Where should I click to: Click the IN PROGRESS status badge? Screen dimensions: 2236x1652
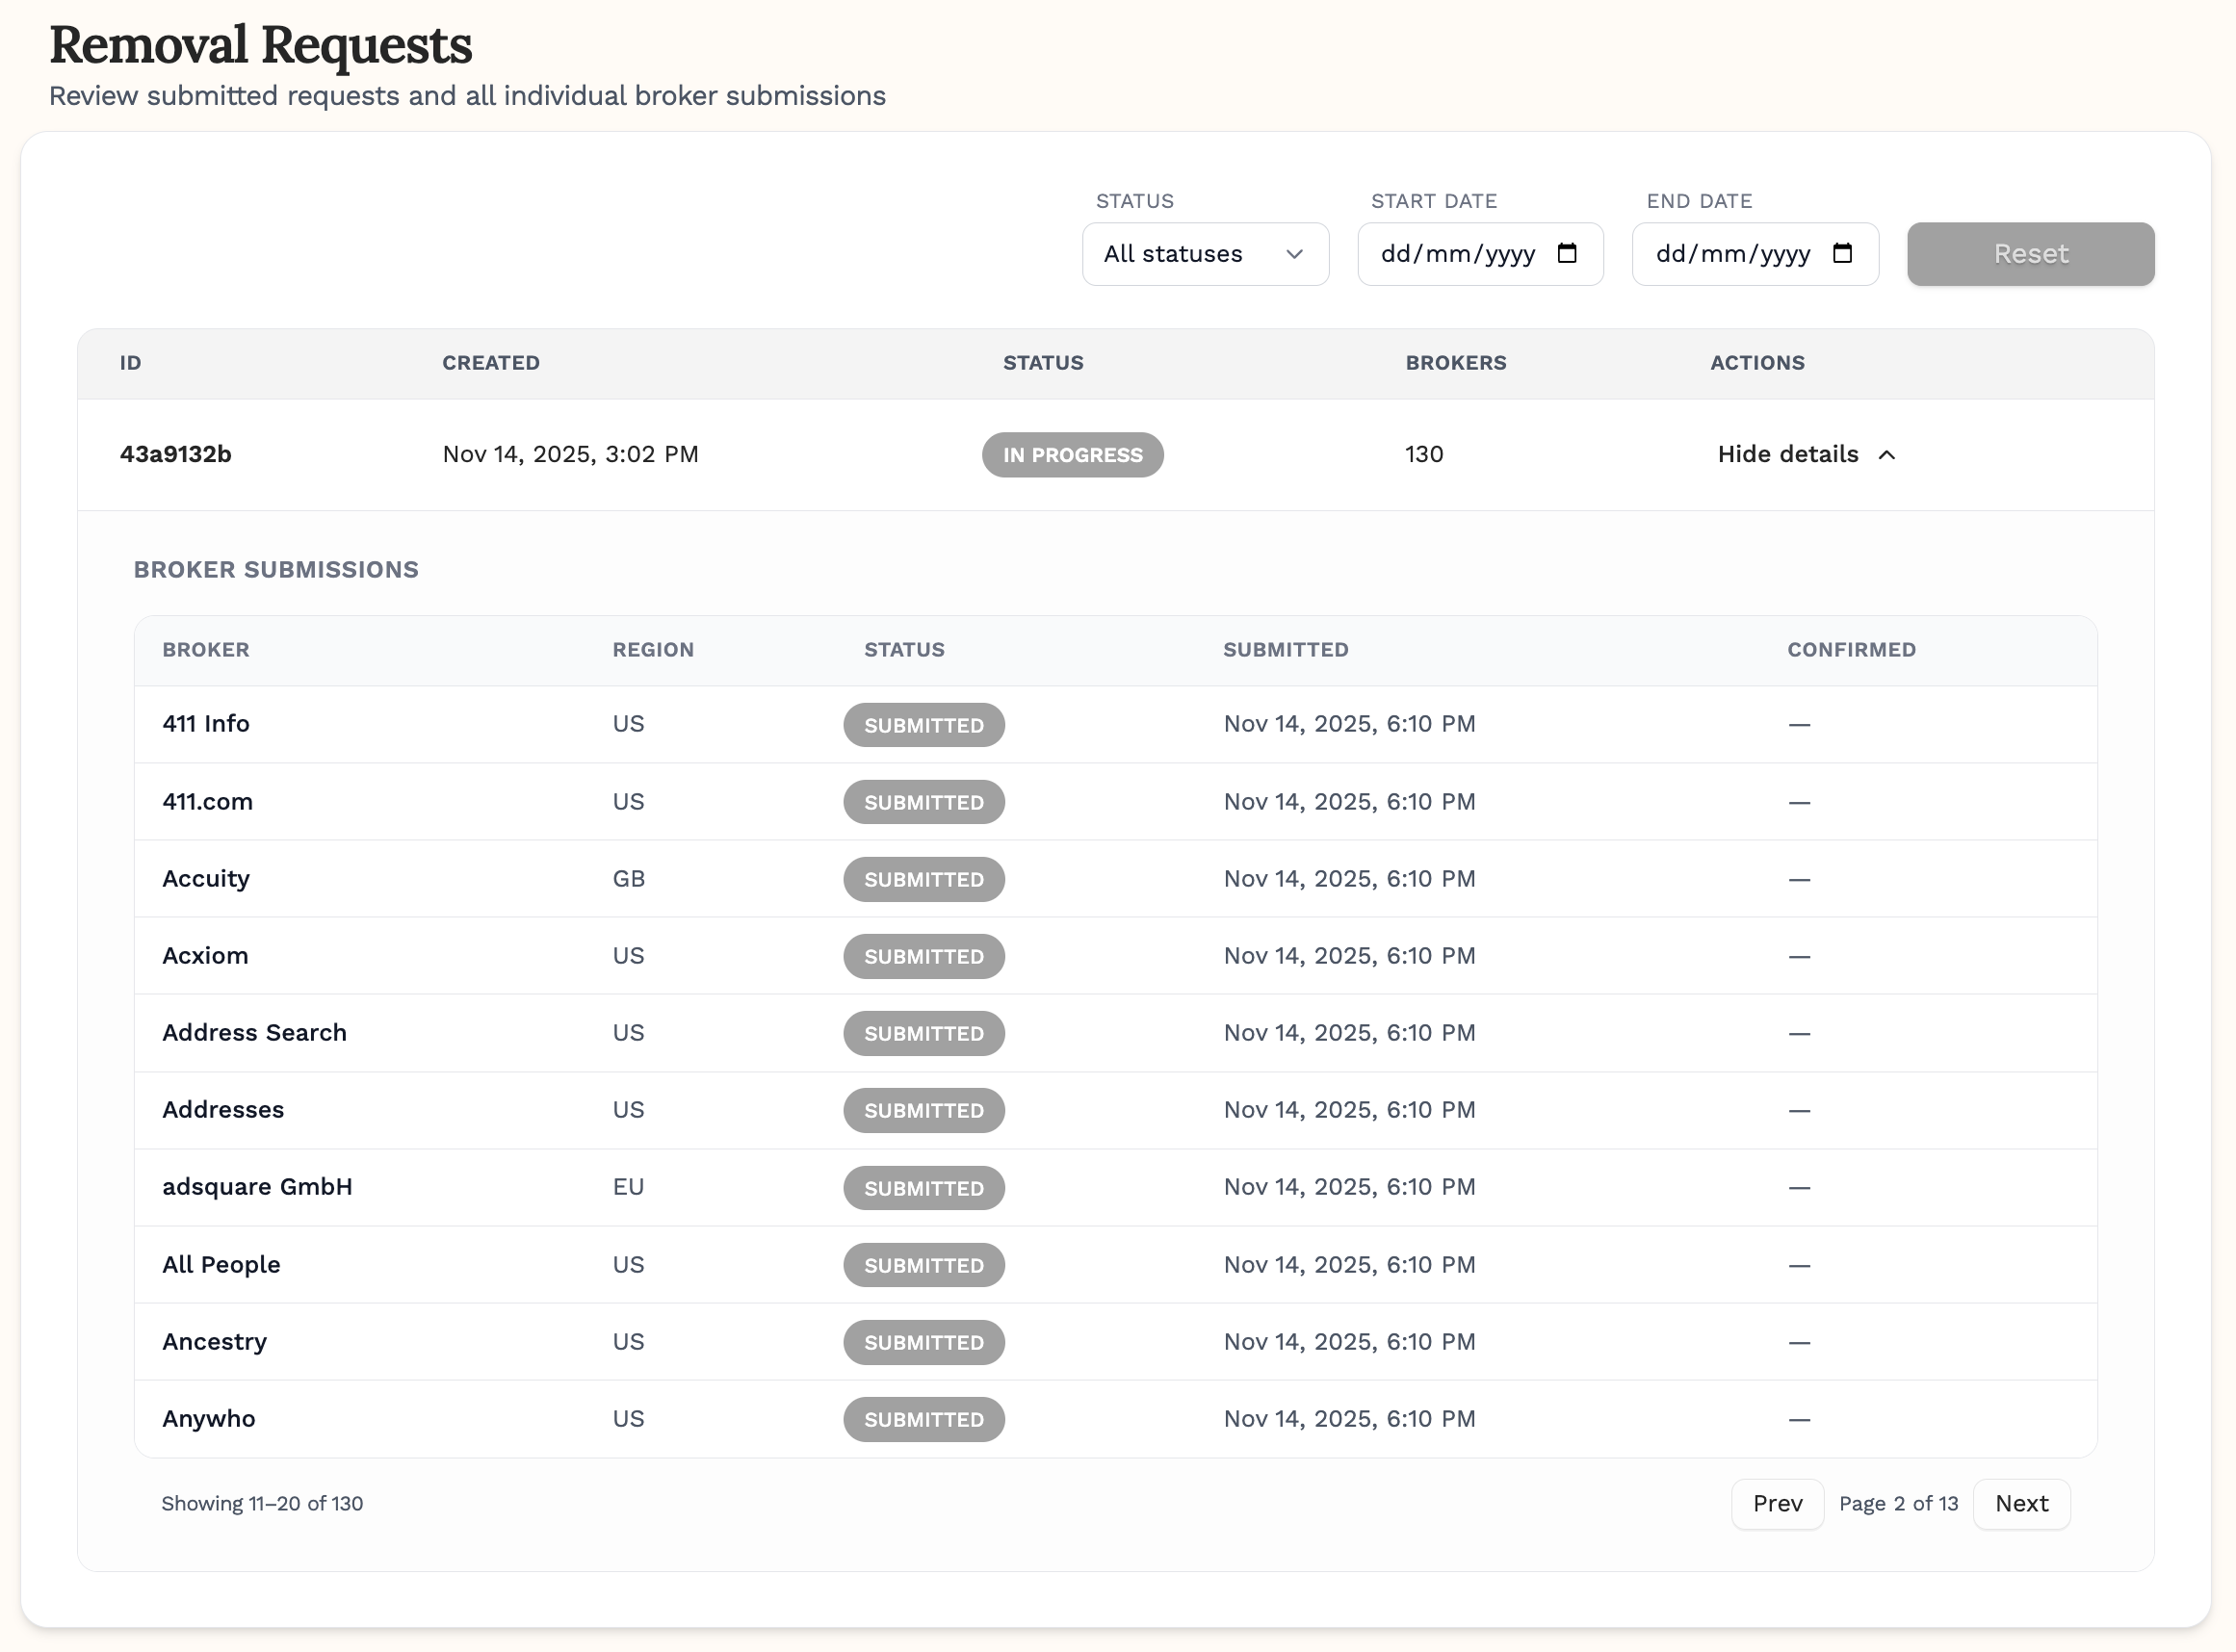(x=1072, y=455)
